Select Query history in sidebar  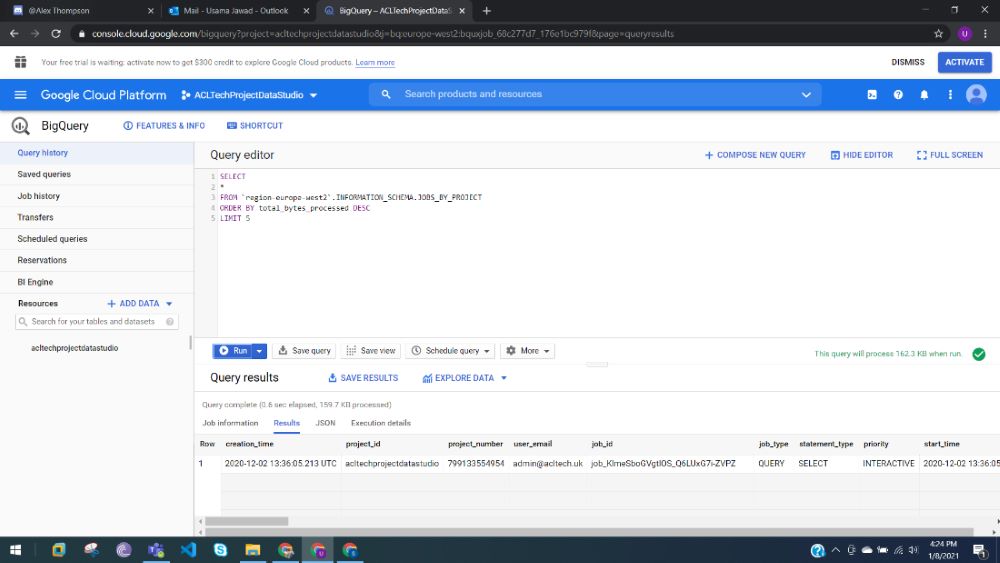97,153
